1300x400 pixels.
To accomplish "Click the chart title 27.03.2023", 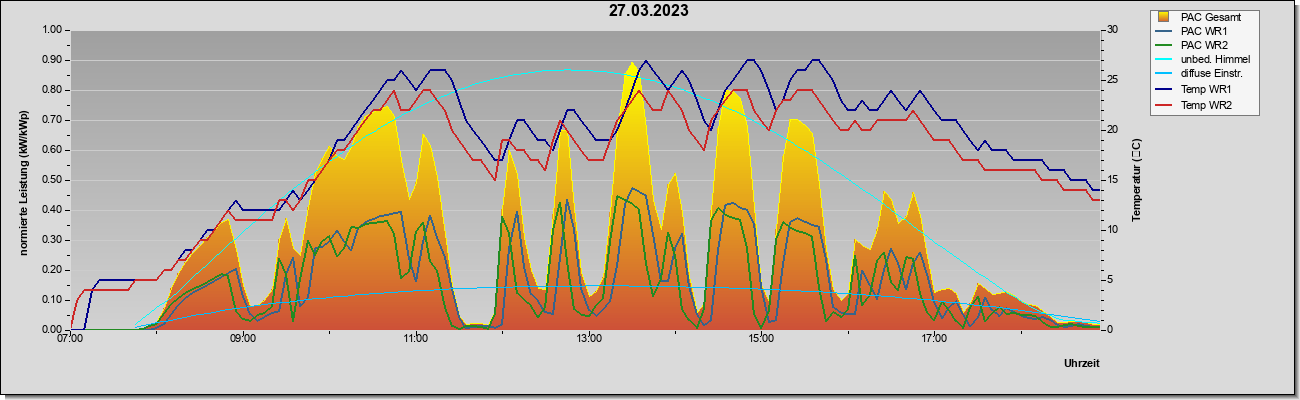I will point(649,11).
